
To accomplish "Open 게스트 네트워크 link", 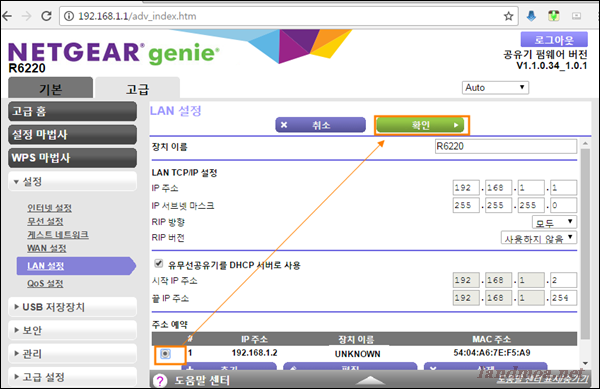I will (x=58, y=234).
